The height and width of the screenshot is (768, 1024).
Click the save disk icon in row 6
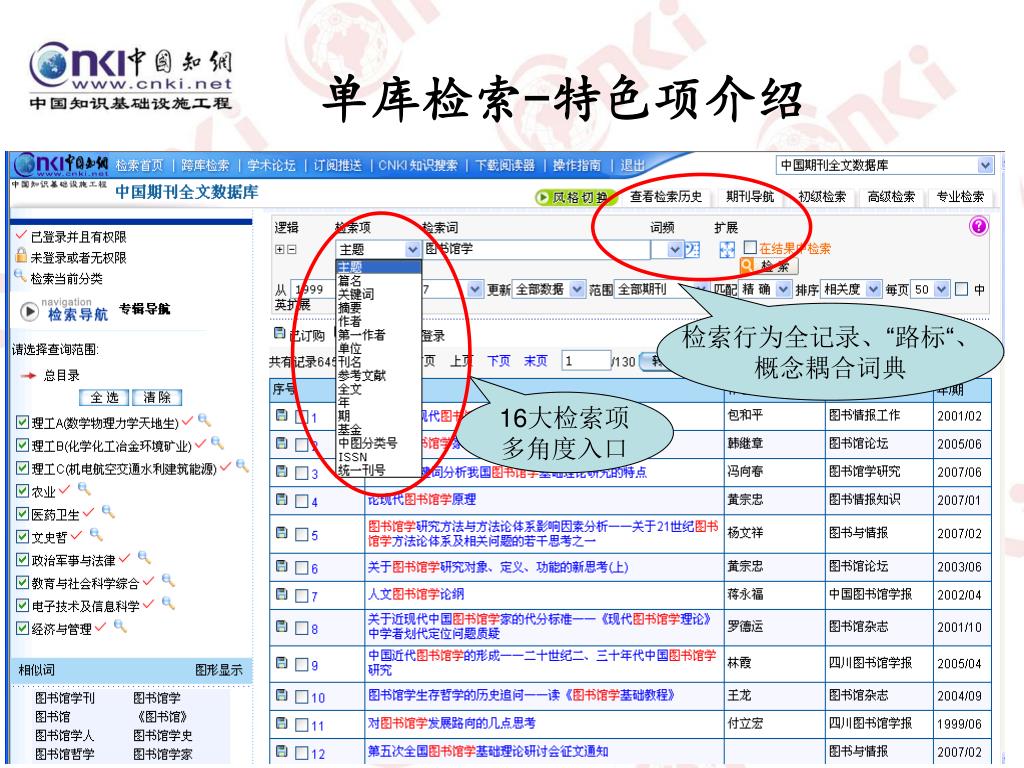point(281,566)
